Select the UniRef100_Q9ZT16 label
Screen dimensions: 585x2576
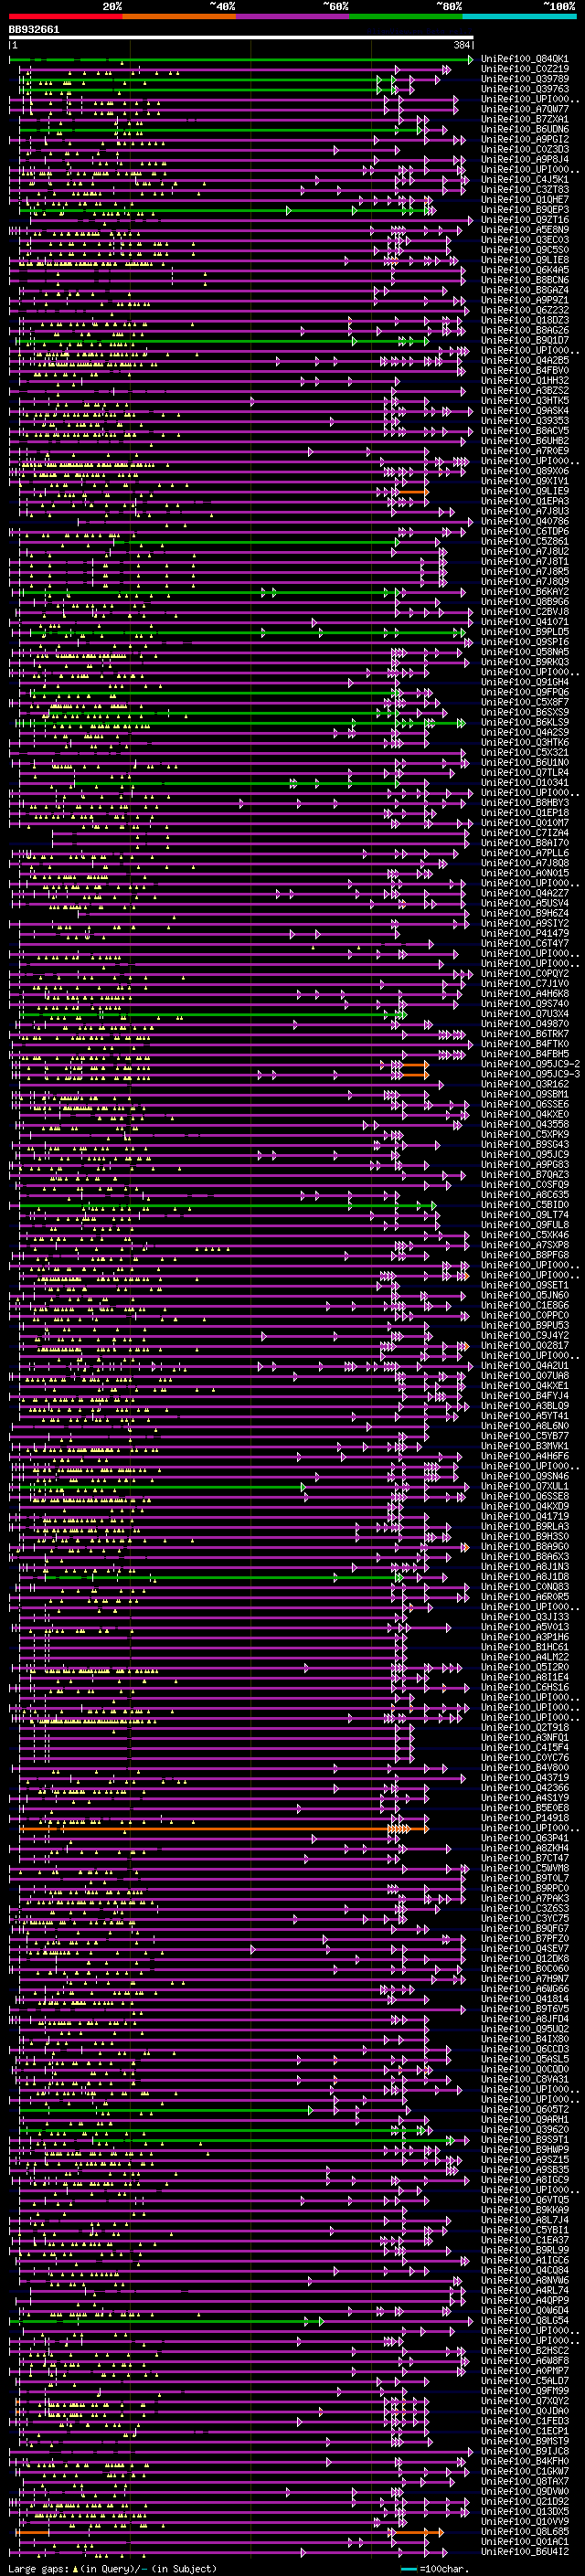click(525, 220)
